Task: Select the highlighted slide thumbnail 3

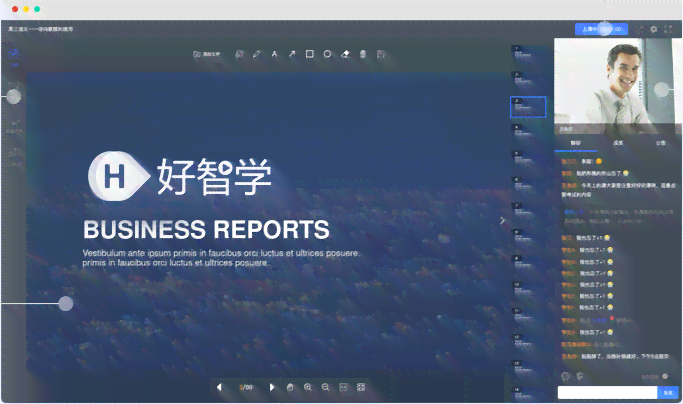Action: point(528,107)
